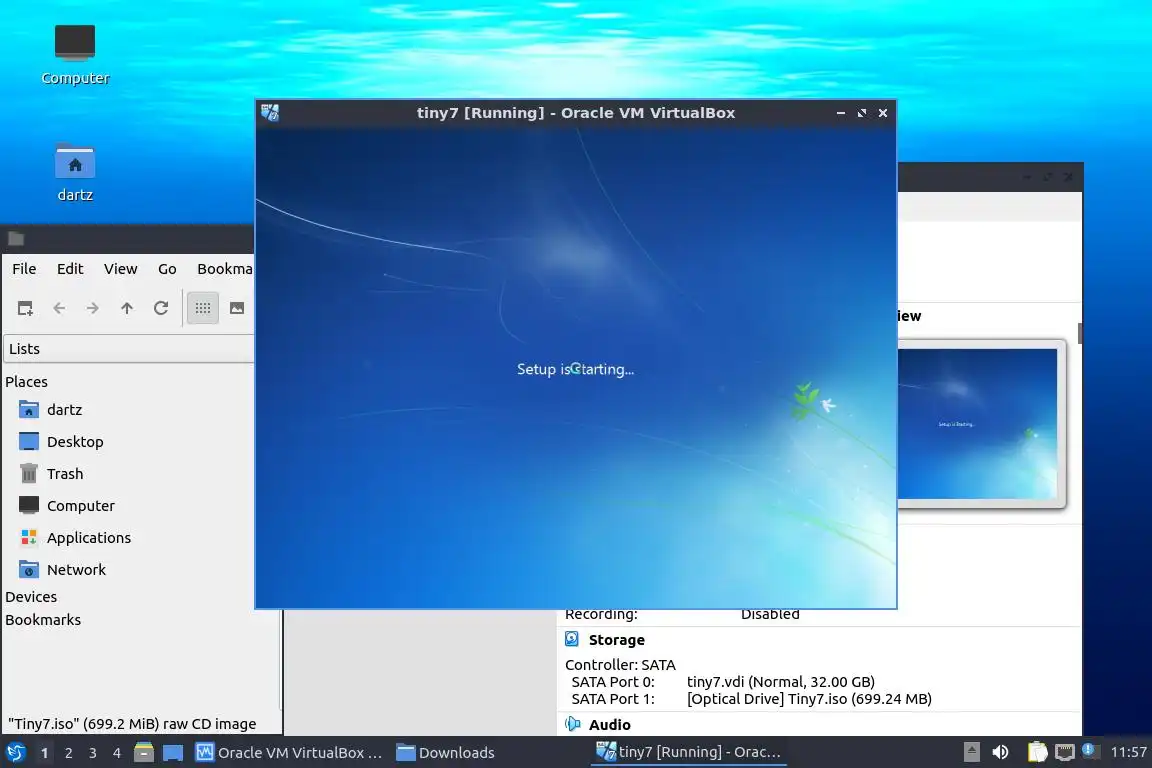Open the View menu in file manager

point(120,269)
